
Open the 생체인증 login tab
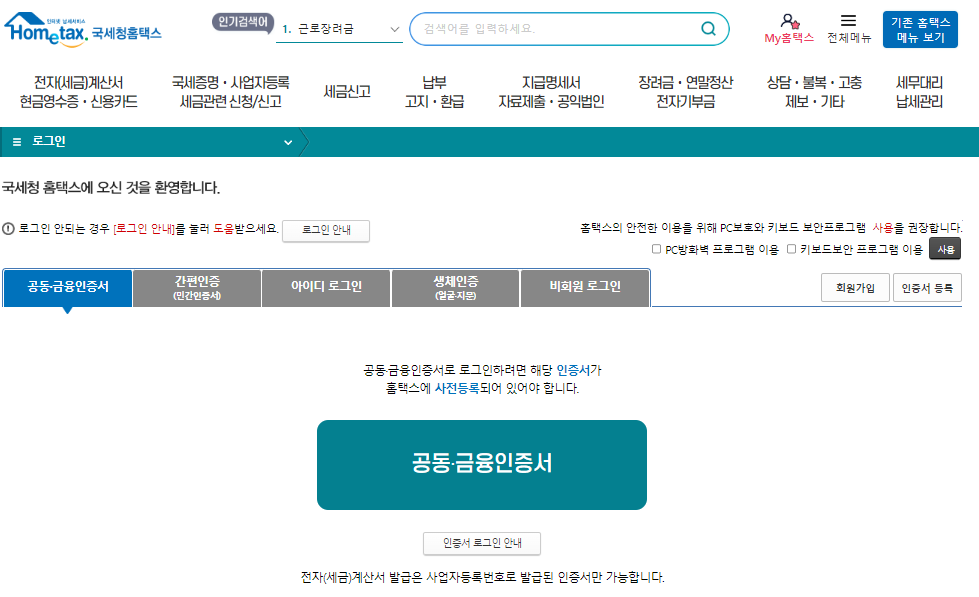[454, 287]
